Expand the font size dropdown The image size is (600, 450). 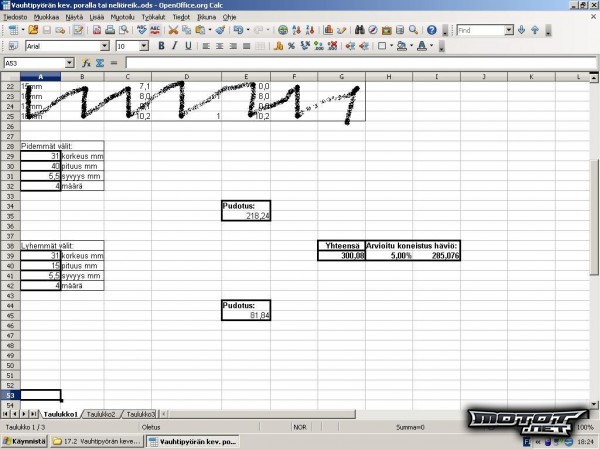click(144, 46)
